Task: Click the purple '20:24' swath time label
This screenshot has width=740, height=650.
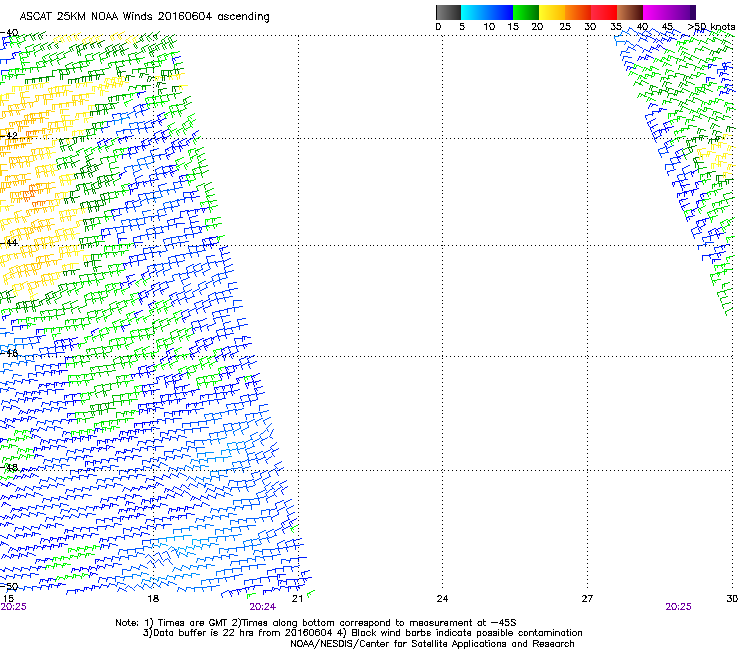Action: click(x=262, y=607)
